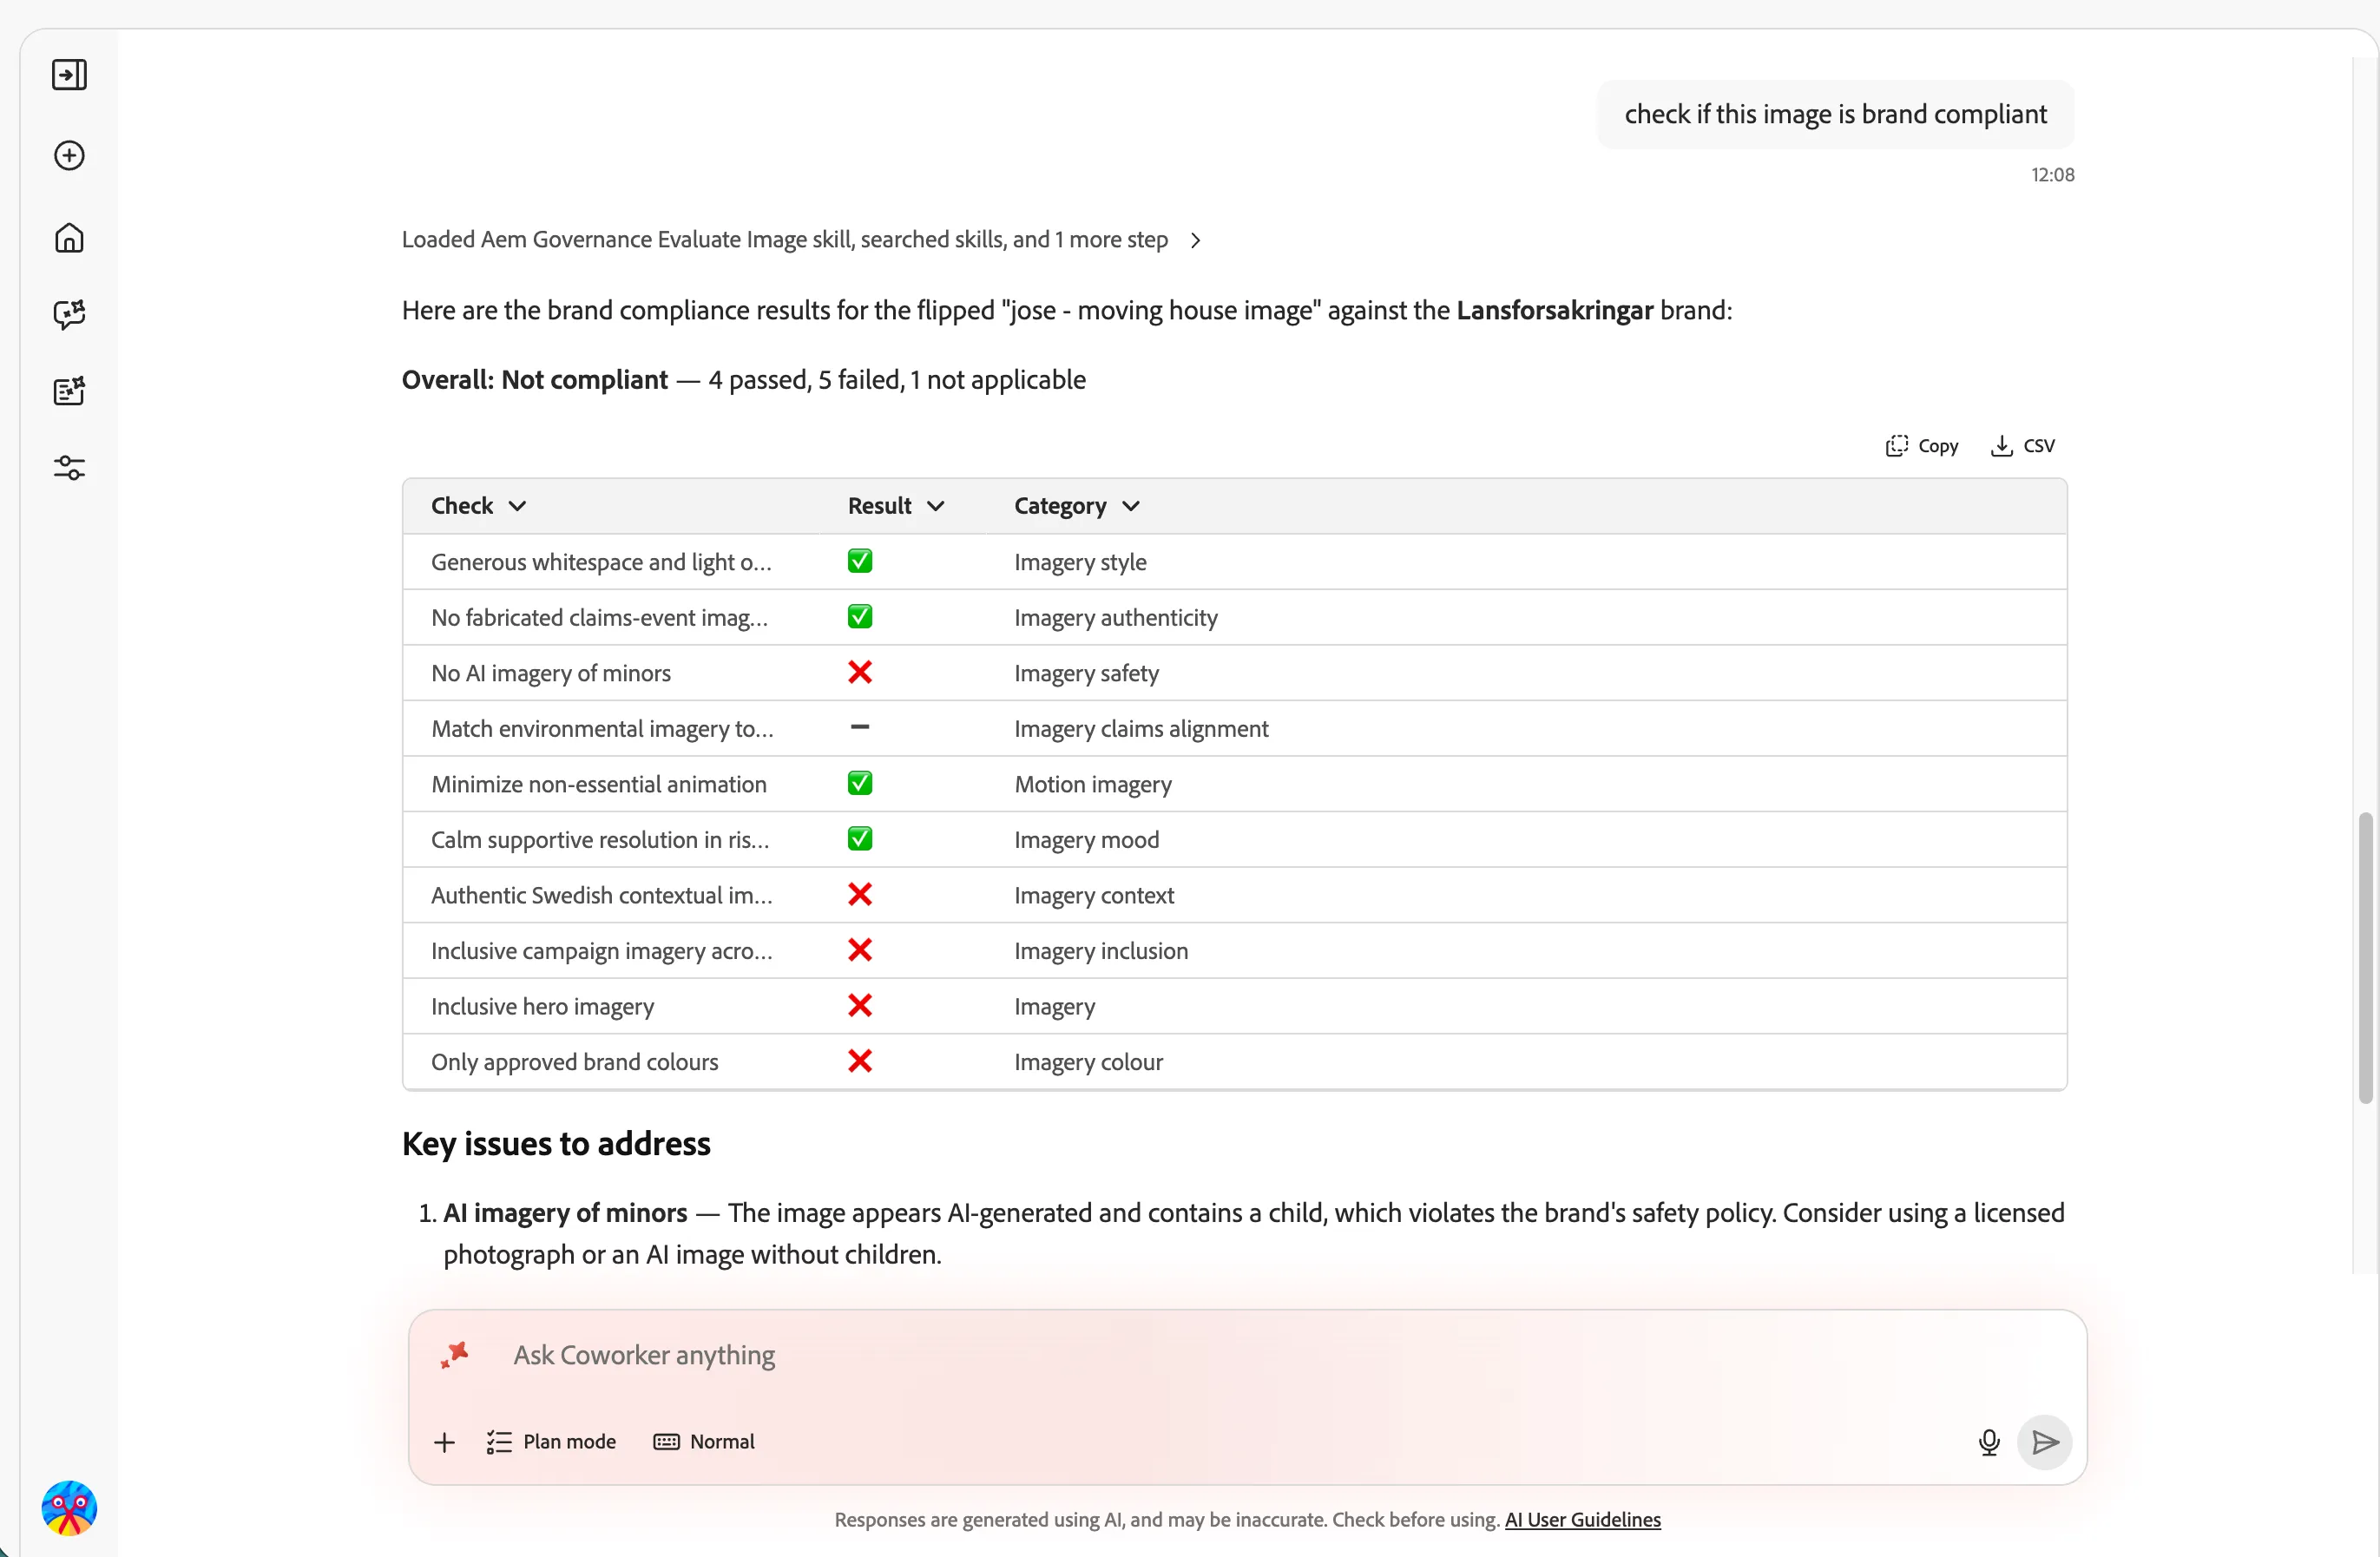
Task: Start a new chat with plus icon
Action: pos(69,156)
